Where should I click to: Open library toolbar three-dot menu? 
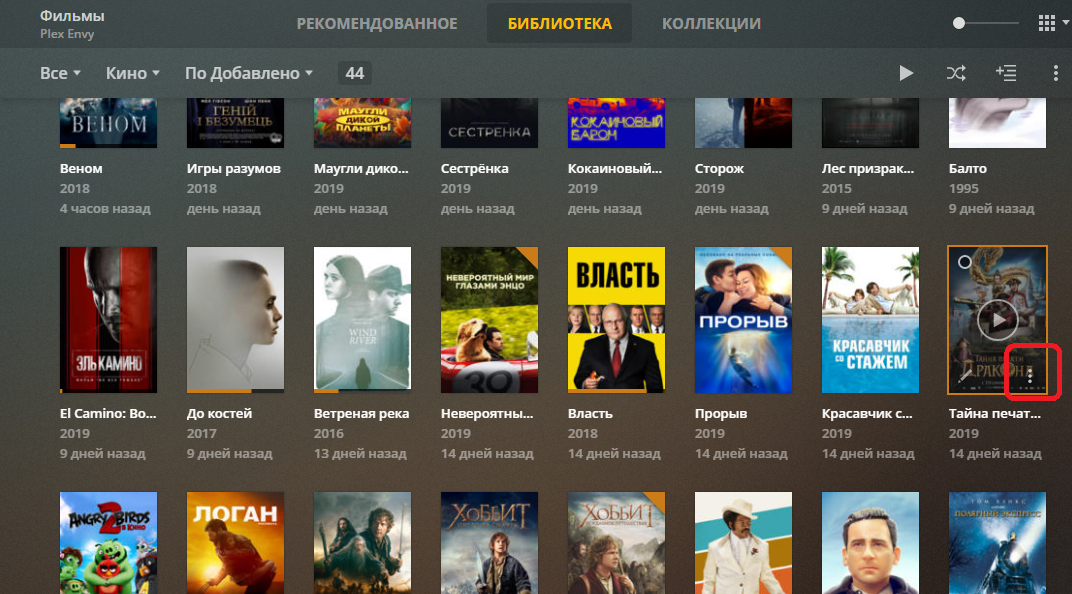pyautogui.click(x=1055, y=73)
